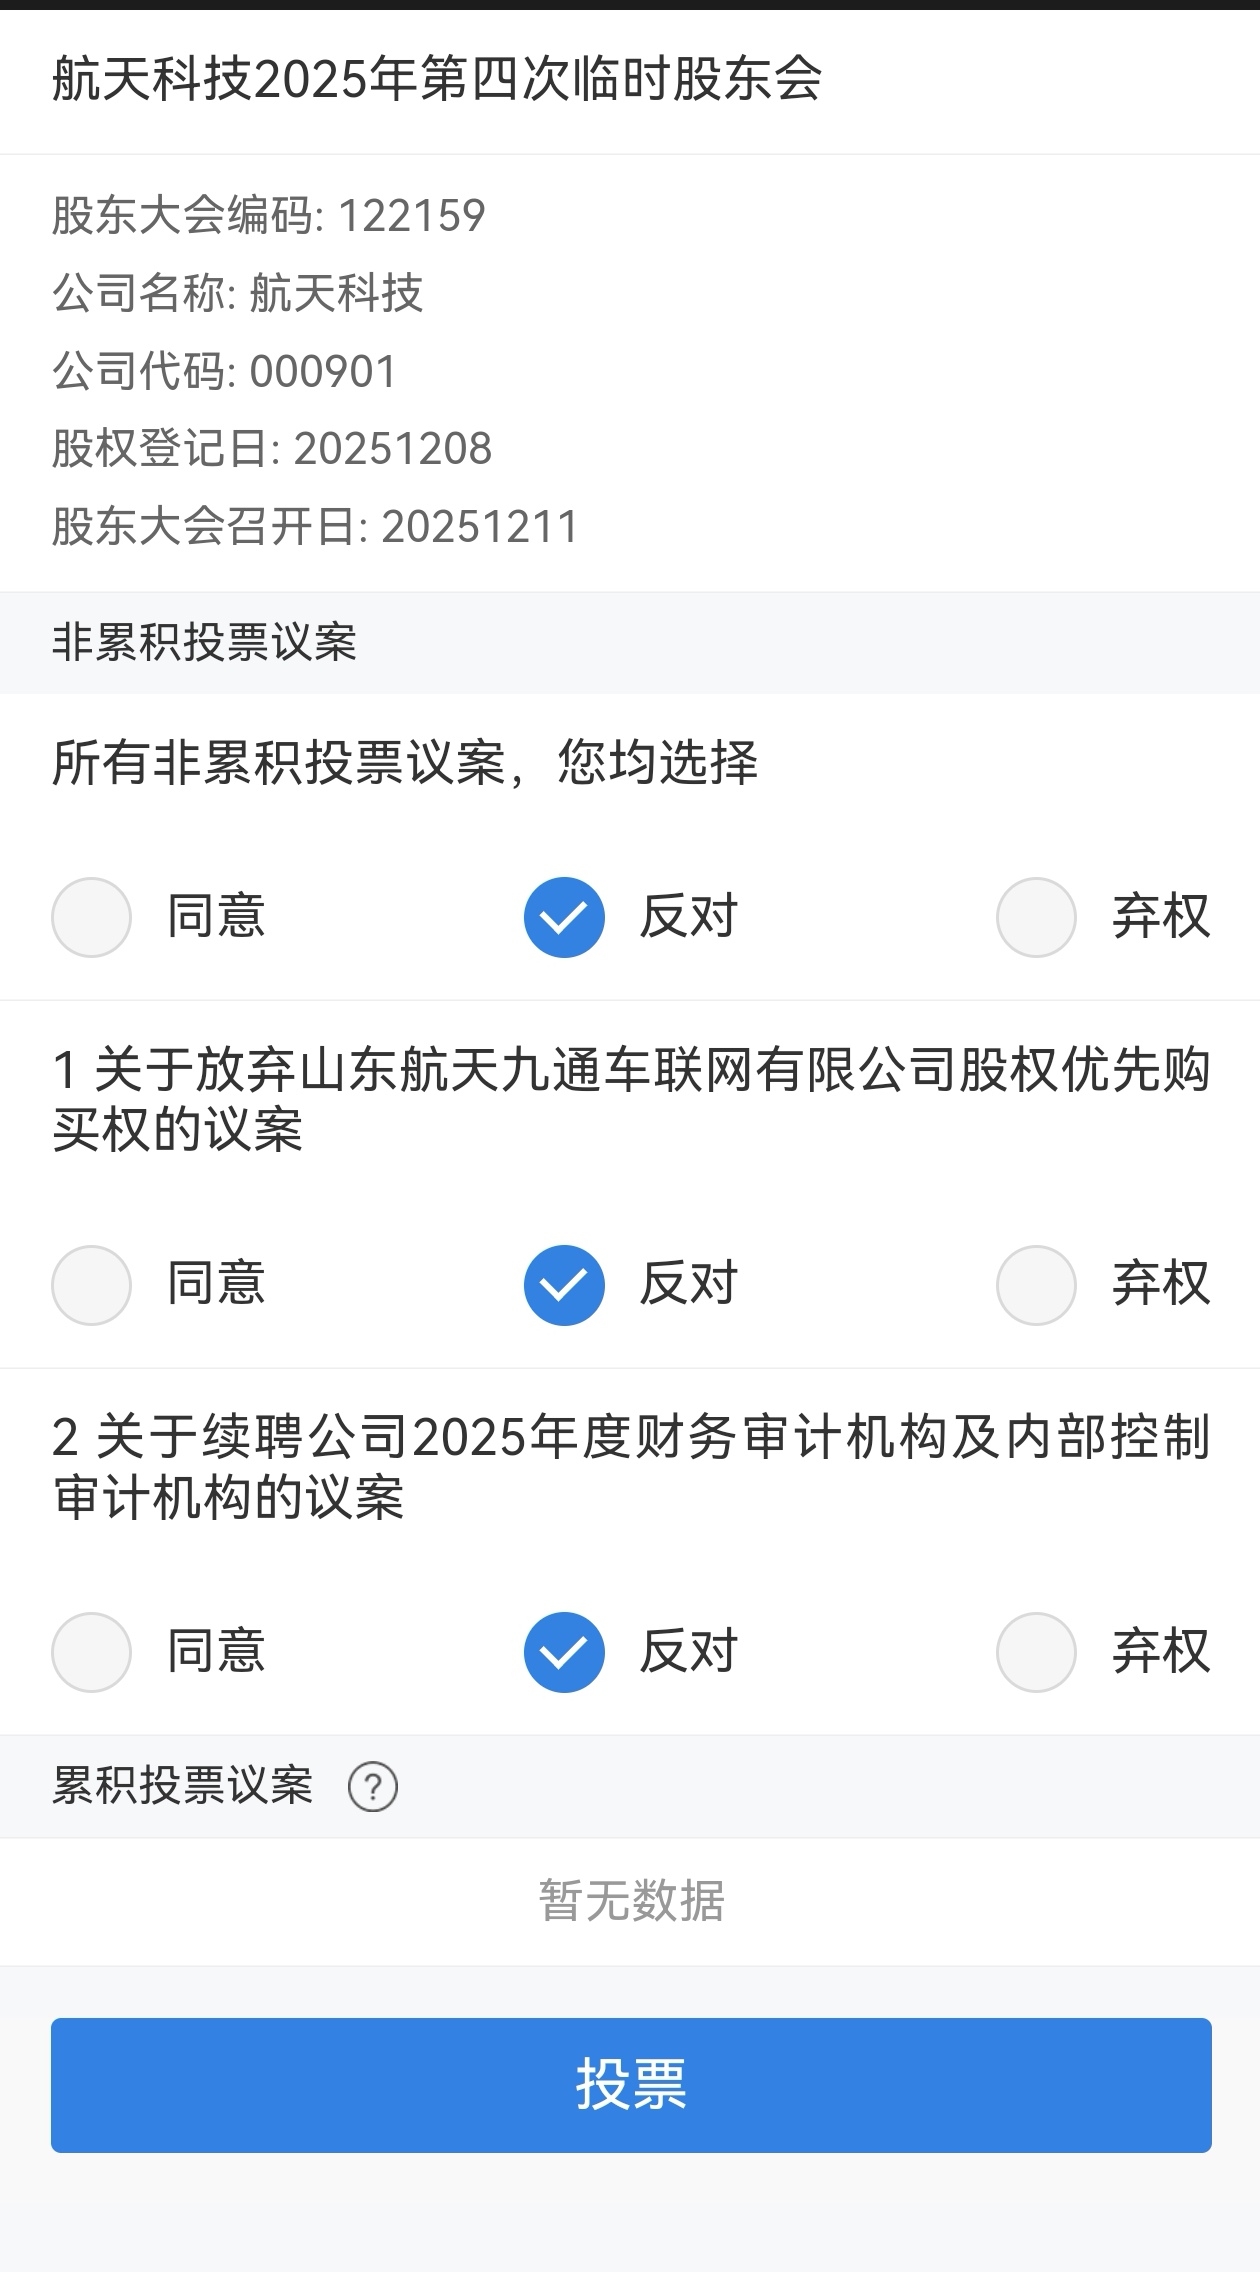Open the help icon beside 累积投票议案
The image size is (1260, 2272).
[x=372, y=1787]
